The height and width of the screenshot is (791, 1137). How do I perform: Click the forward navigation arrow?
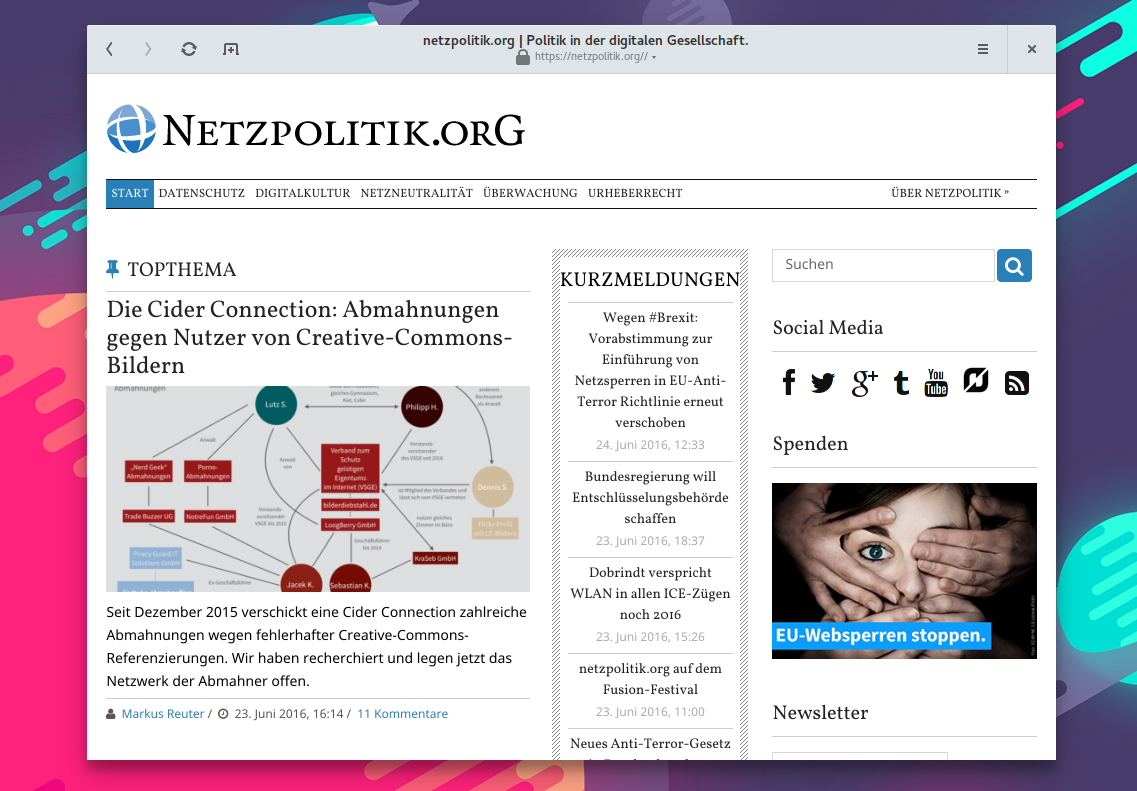click(148, 49)
